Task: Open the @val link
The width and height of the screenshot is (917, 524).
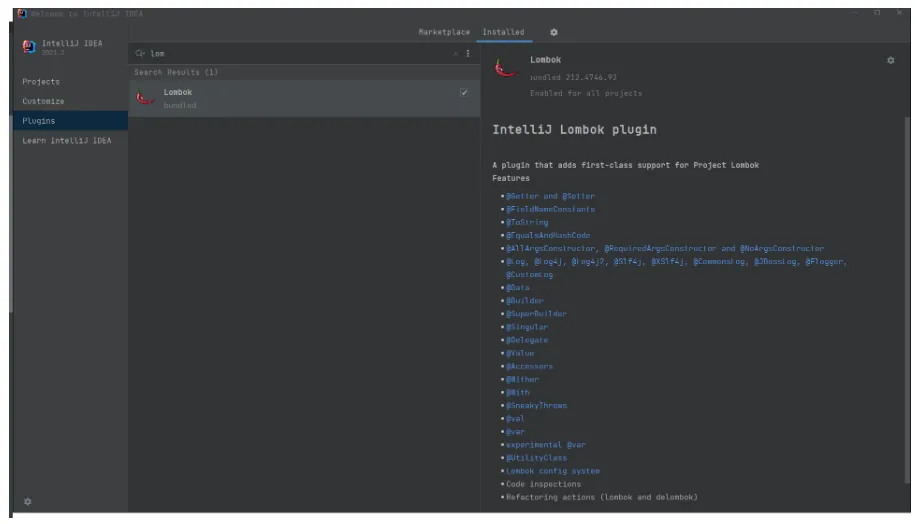Action: point(515,419)
